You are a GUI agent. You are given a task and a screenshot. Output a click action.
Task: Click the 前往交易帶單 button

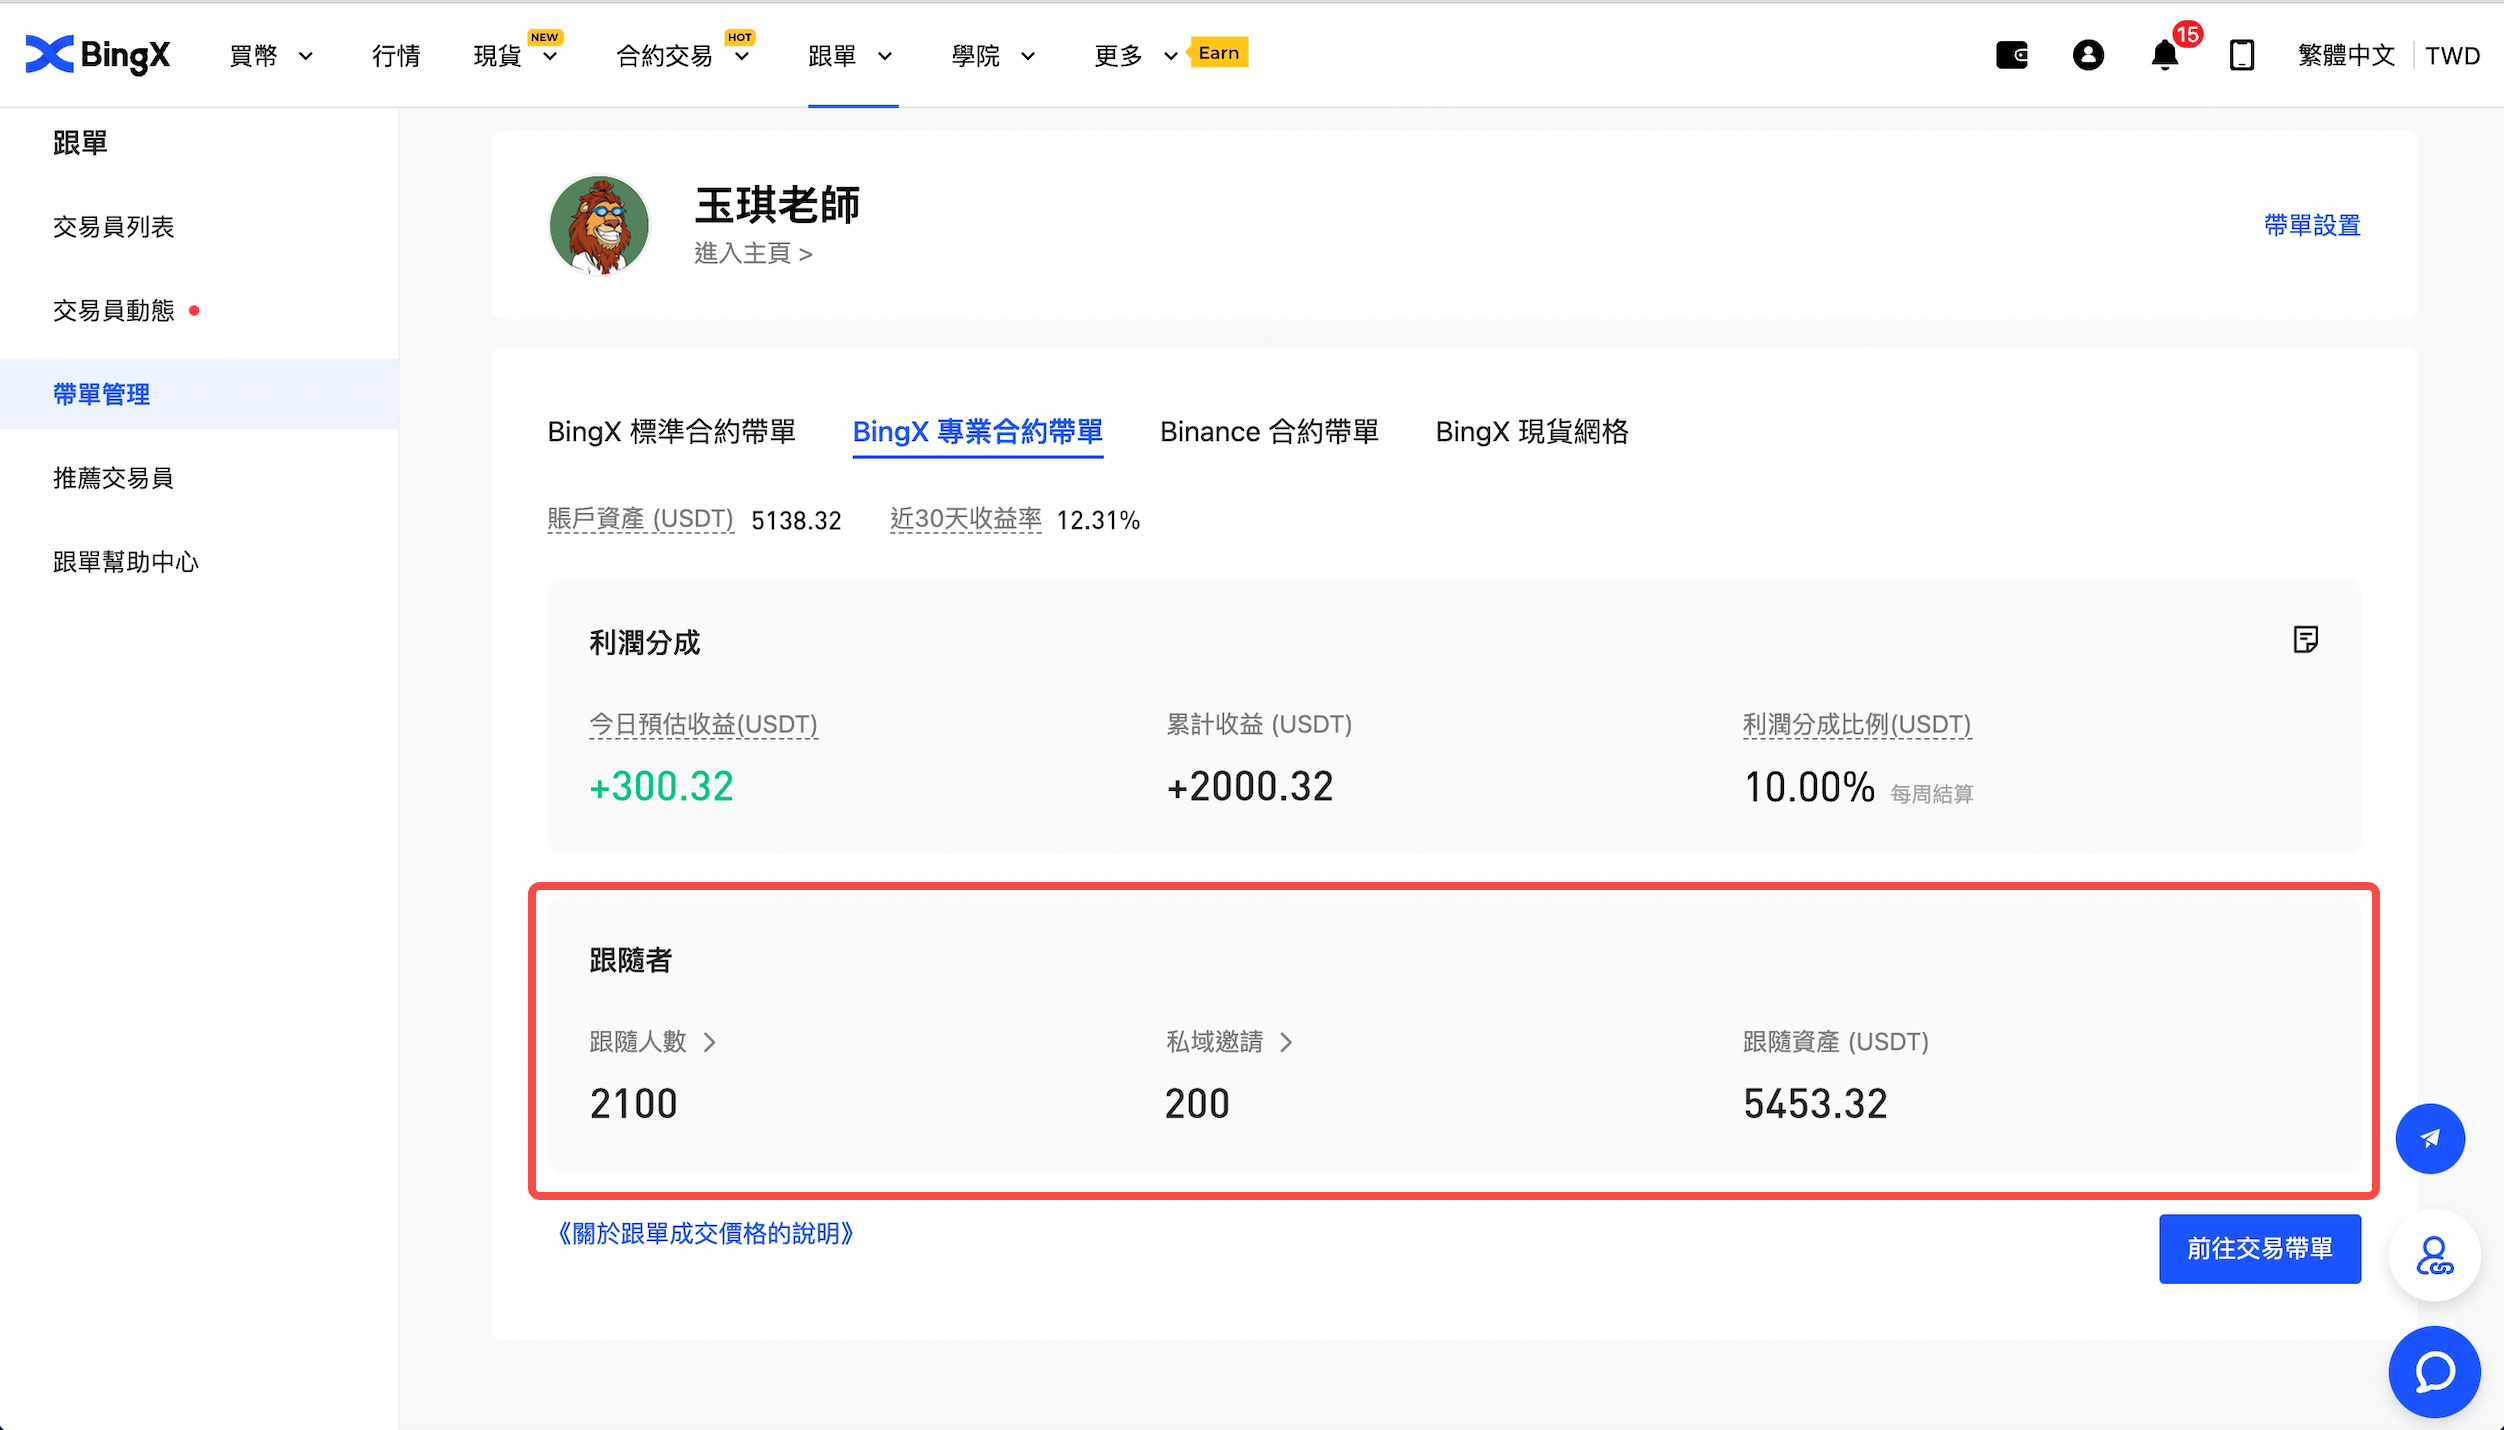[x=2259, y=1249]
